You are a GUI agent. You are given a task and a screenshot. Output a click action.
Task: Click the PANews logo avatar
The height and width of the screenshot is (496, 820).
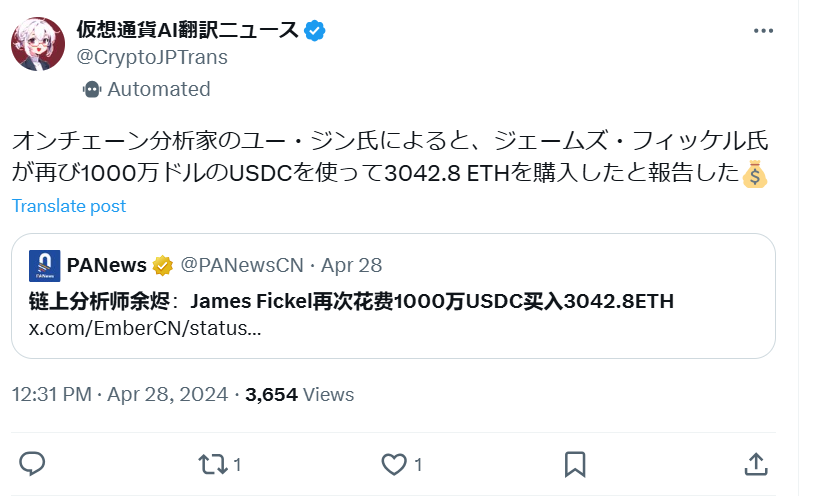point(44,266)
